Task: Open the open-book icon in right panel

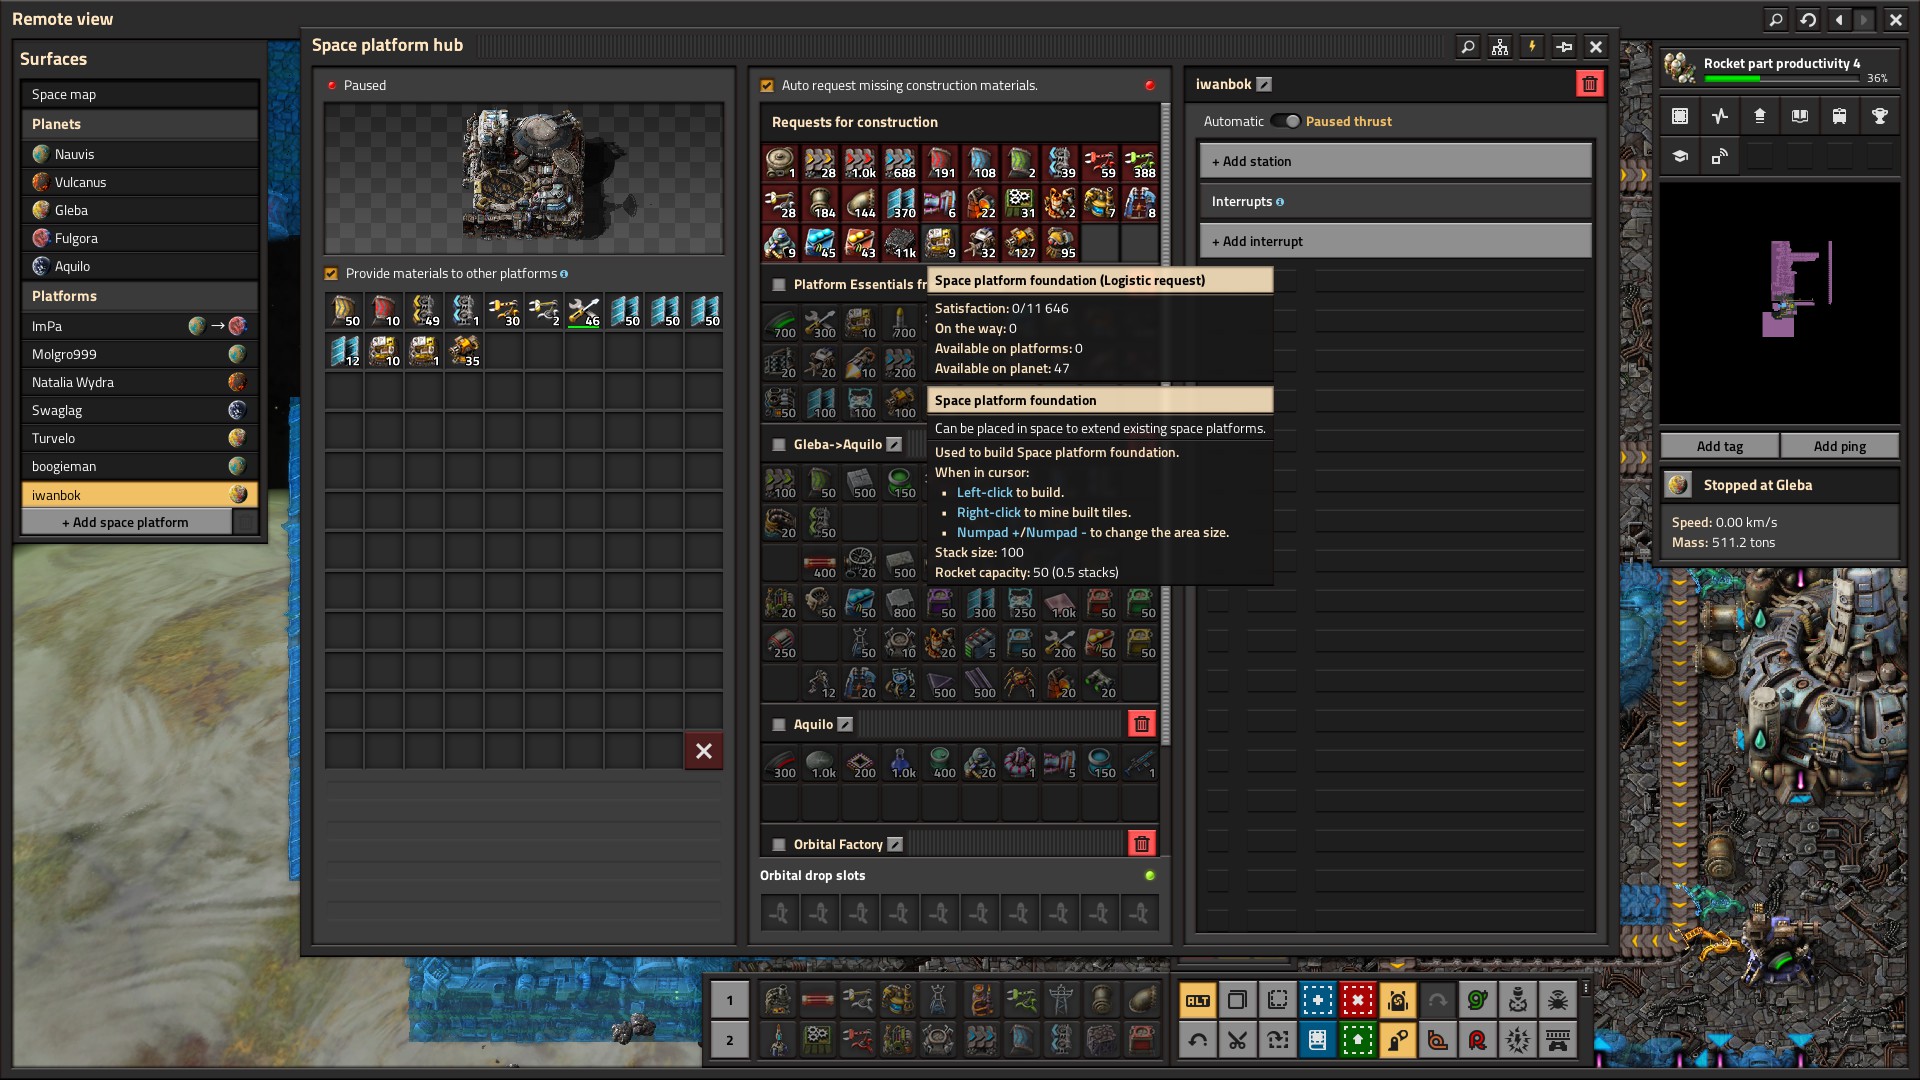Action: (x=1800, y=116)
